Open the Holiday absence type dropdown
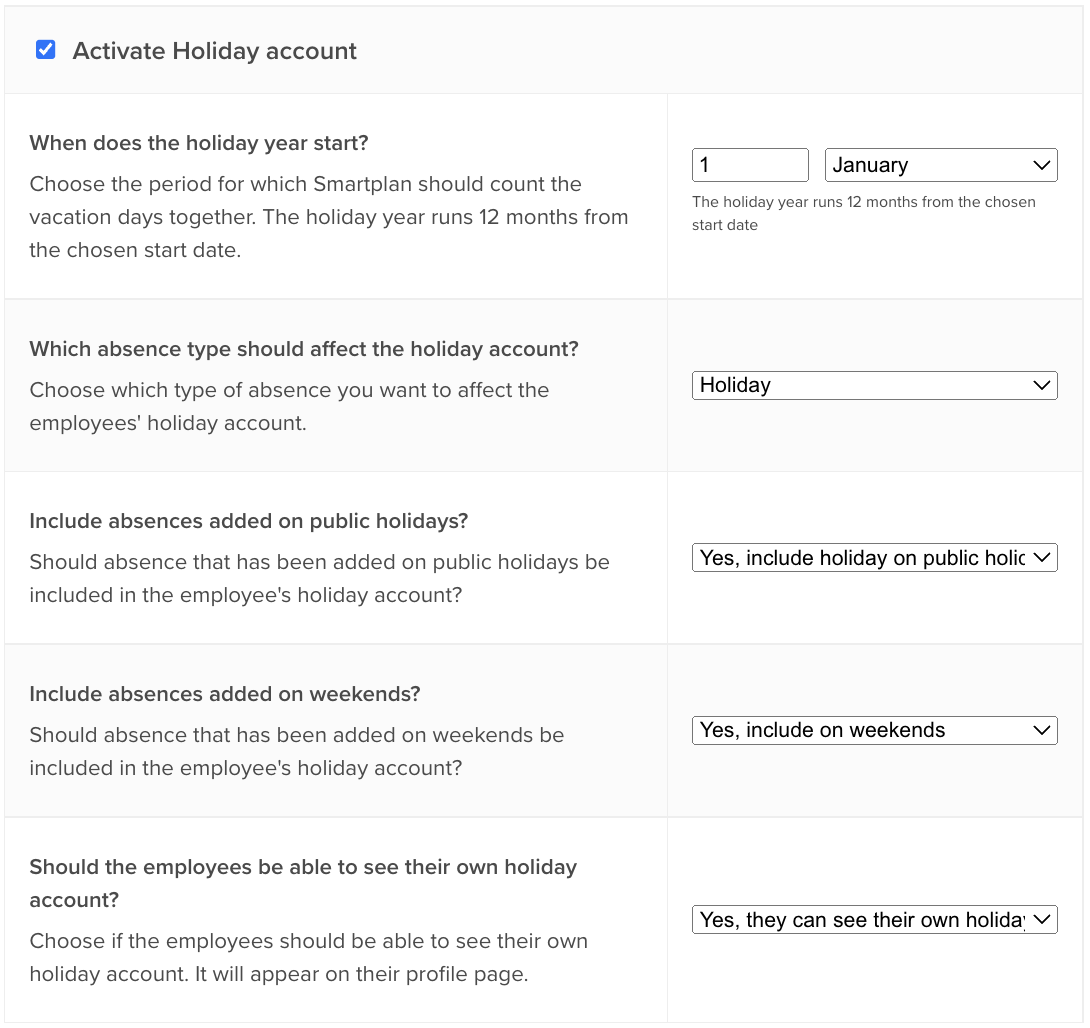1090x1028 pixels. (874, 385)
